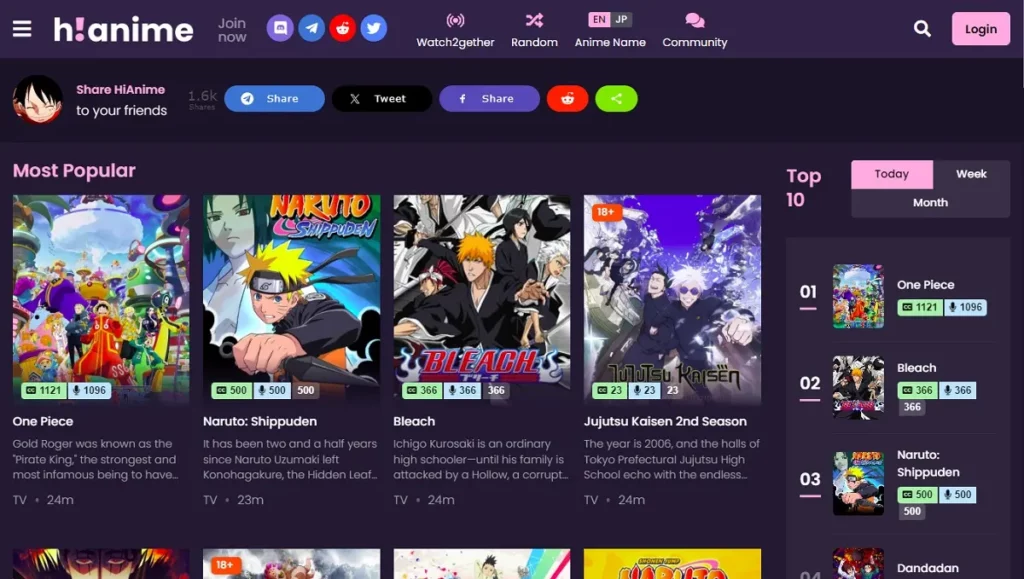Open the search icon
This screenshot has height=579, width=1024.
point(922,29)
